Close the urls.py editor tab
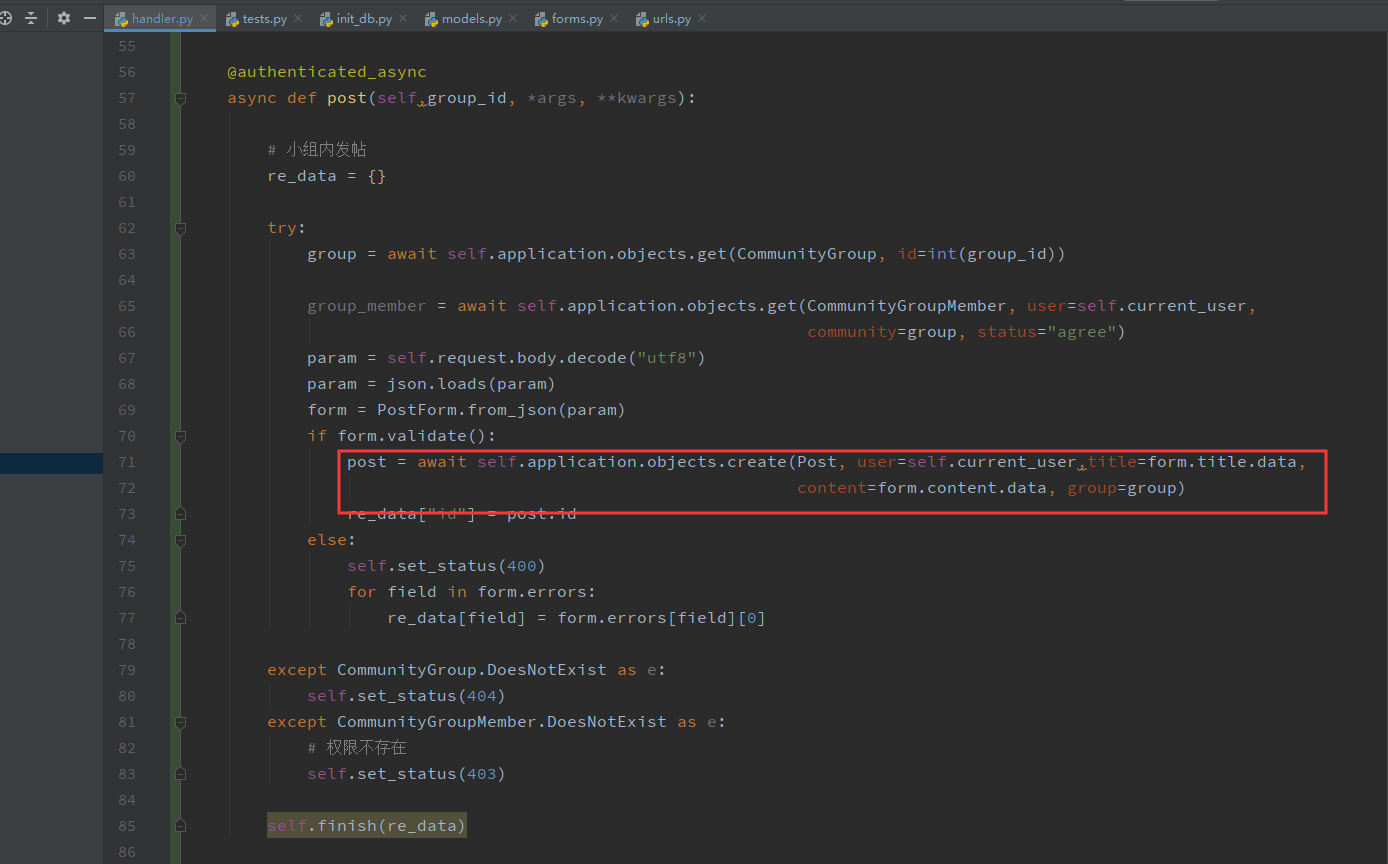 point(702,19)
